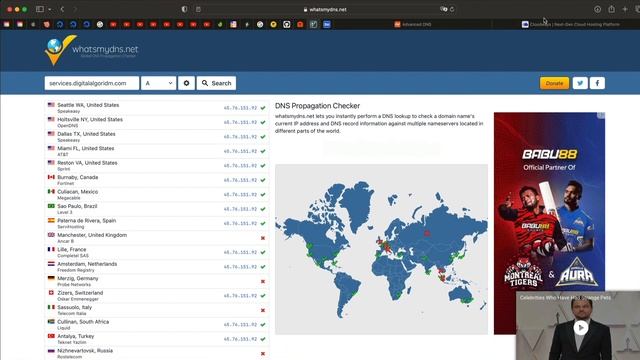The height and width of the screenshot is (360, 640).
Task: Open the Behance pinned tab
Action: (327, 24)
